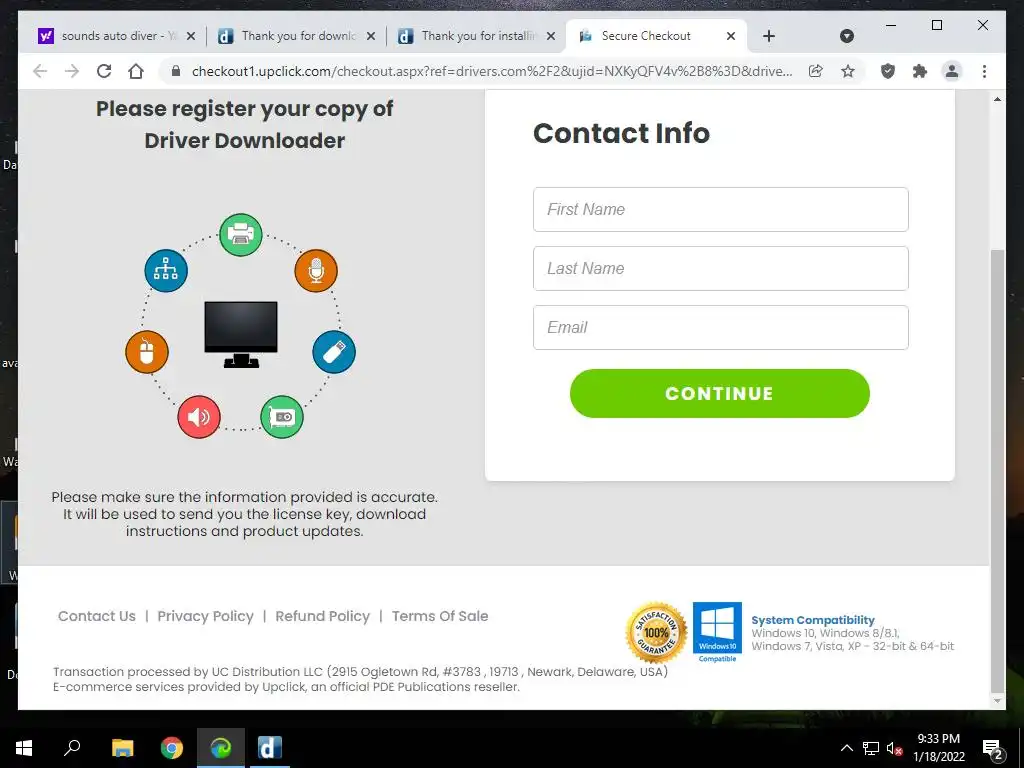Click the blue USB drive icon
Screen dimensions: 1024x768
[x=334, y=352]
